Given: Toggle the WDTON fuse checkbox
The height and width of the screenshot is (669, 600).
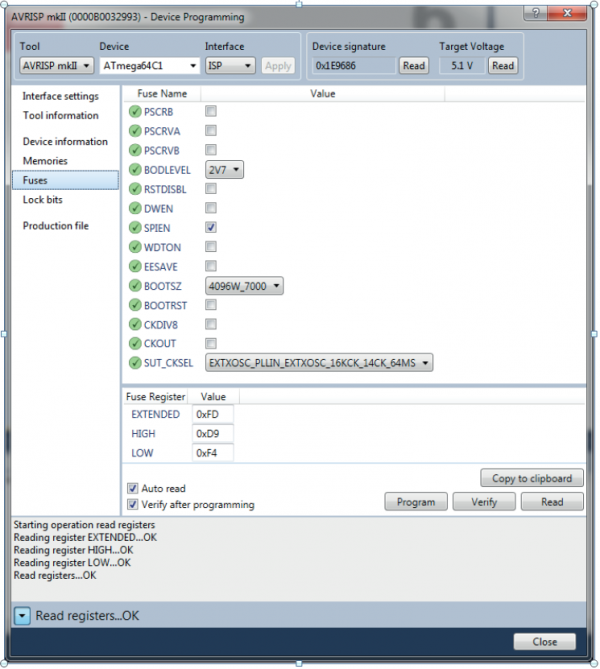Looking at the screenshot, I should coord(211,247).
